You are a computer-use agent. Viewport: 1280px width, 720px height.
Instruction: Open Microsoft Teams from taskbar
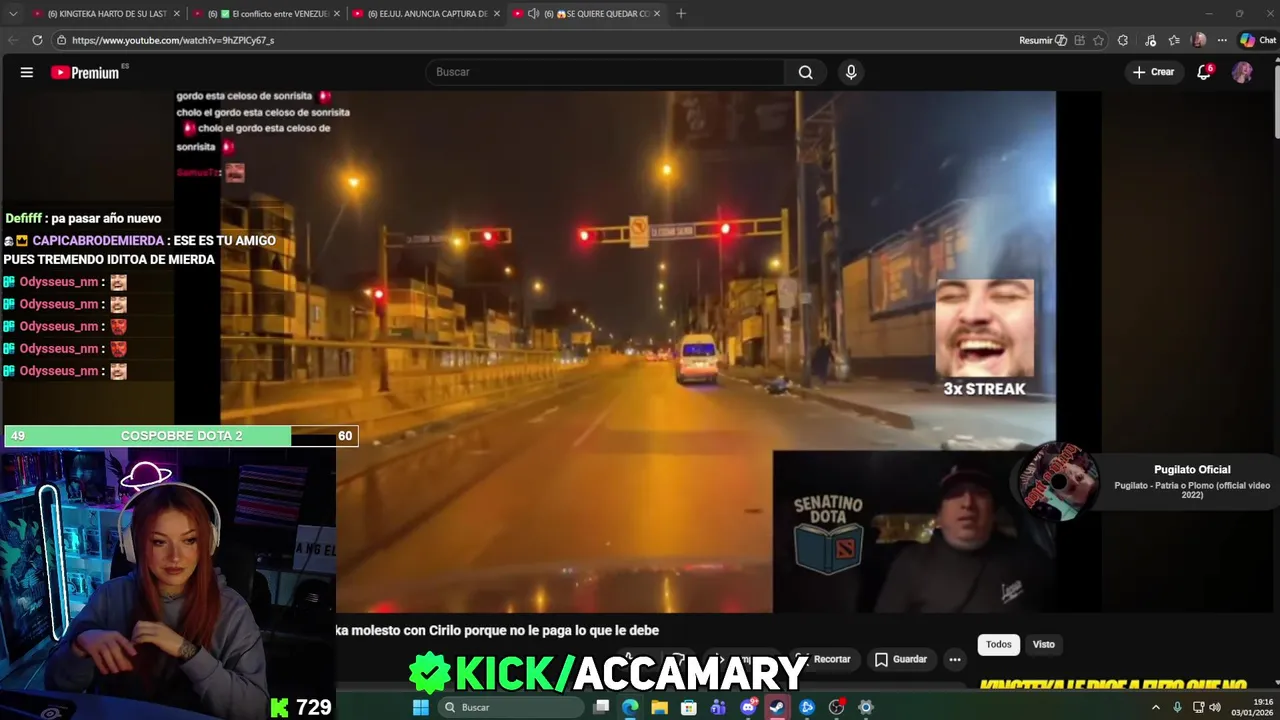[718, 707]
